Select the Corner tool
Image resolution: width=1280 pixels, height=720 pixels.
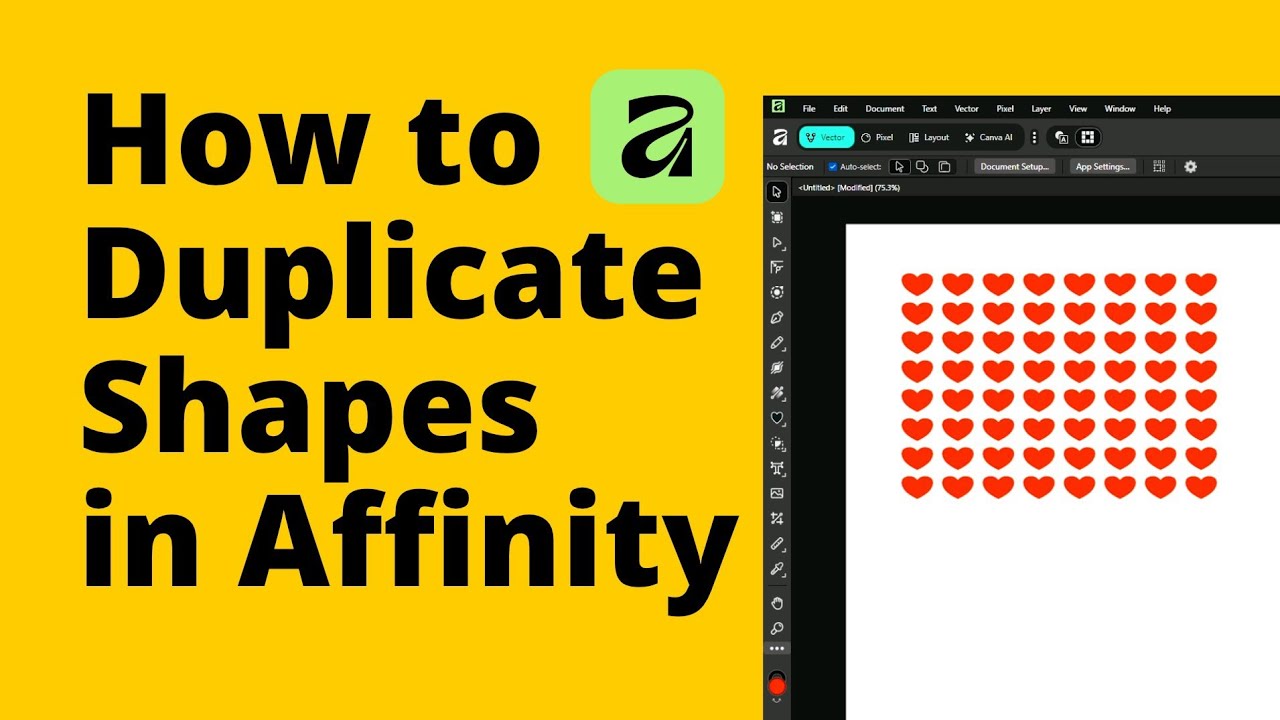pyautogui.click(x=777, y=267)
